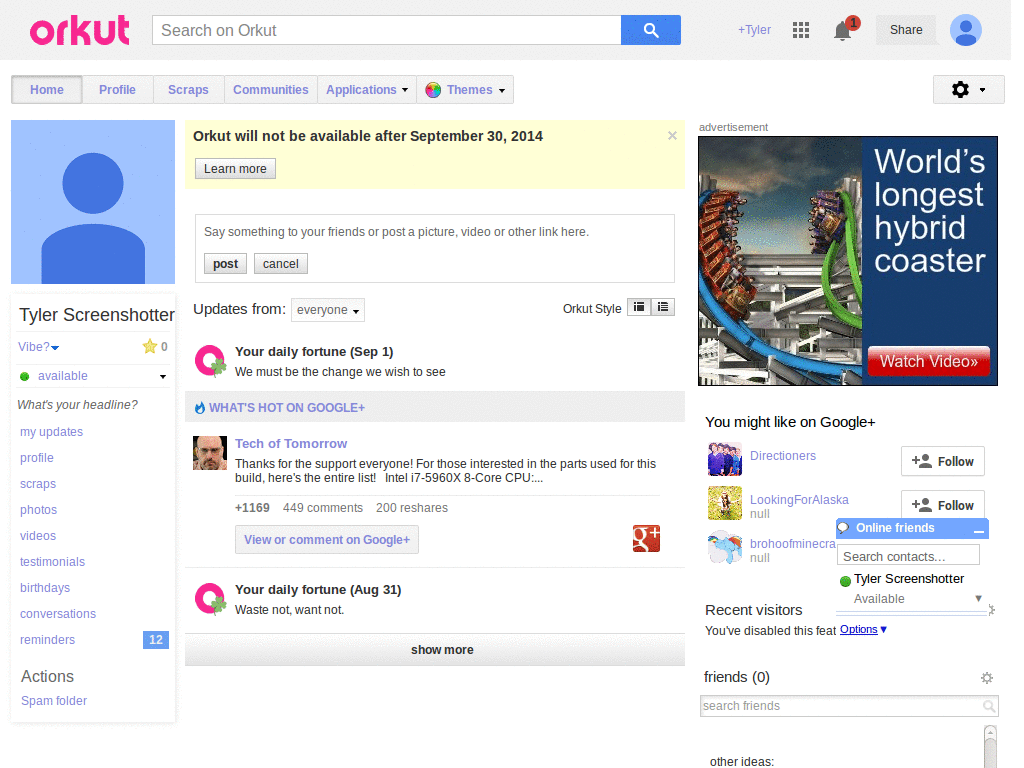Click the Sep 1 daily fortune icon
Image resolution: width=1024 pixels, height=768 pixels.
click(210, 361)
